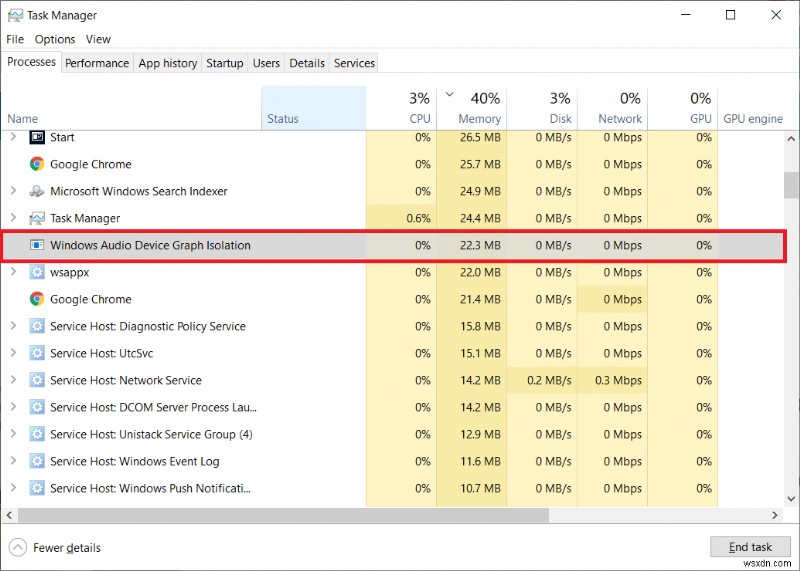Click the Diagnostic Policy Service gear icon
Image resolution: width=800 pixels, height=571 pixels.
point(37,326)
